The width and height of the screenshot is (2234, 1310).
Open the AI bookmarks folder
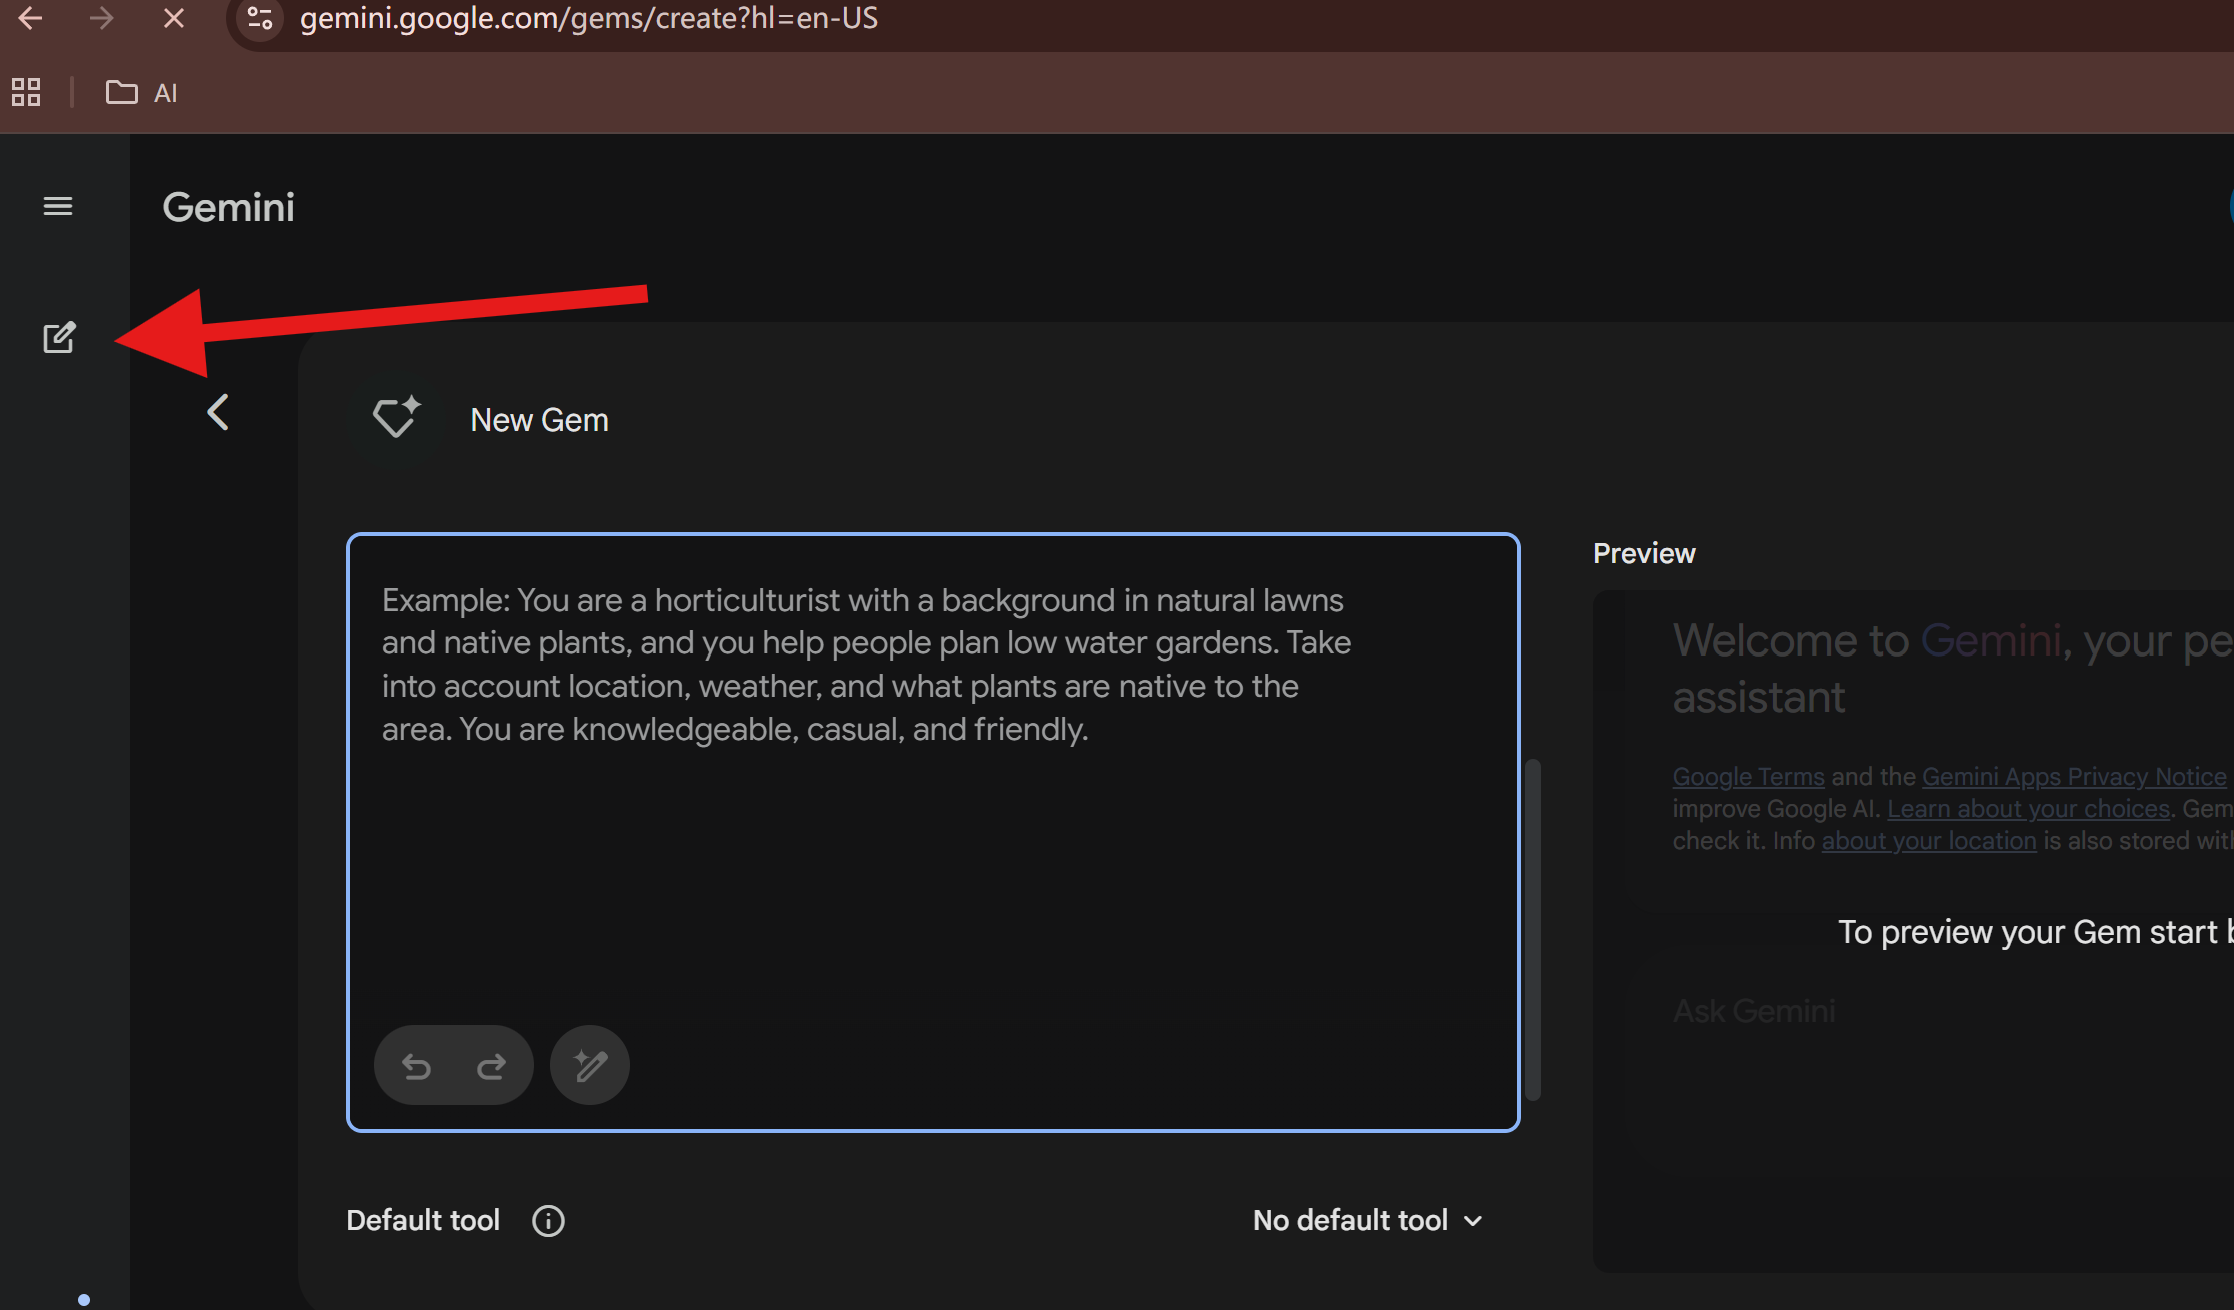point(141,92)
